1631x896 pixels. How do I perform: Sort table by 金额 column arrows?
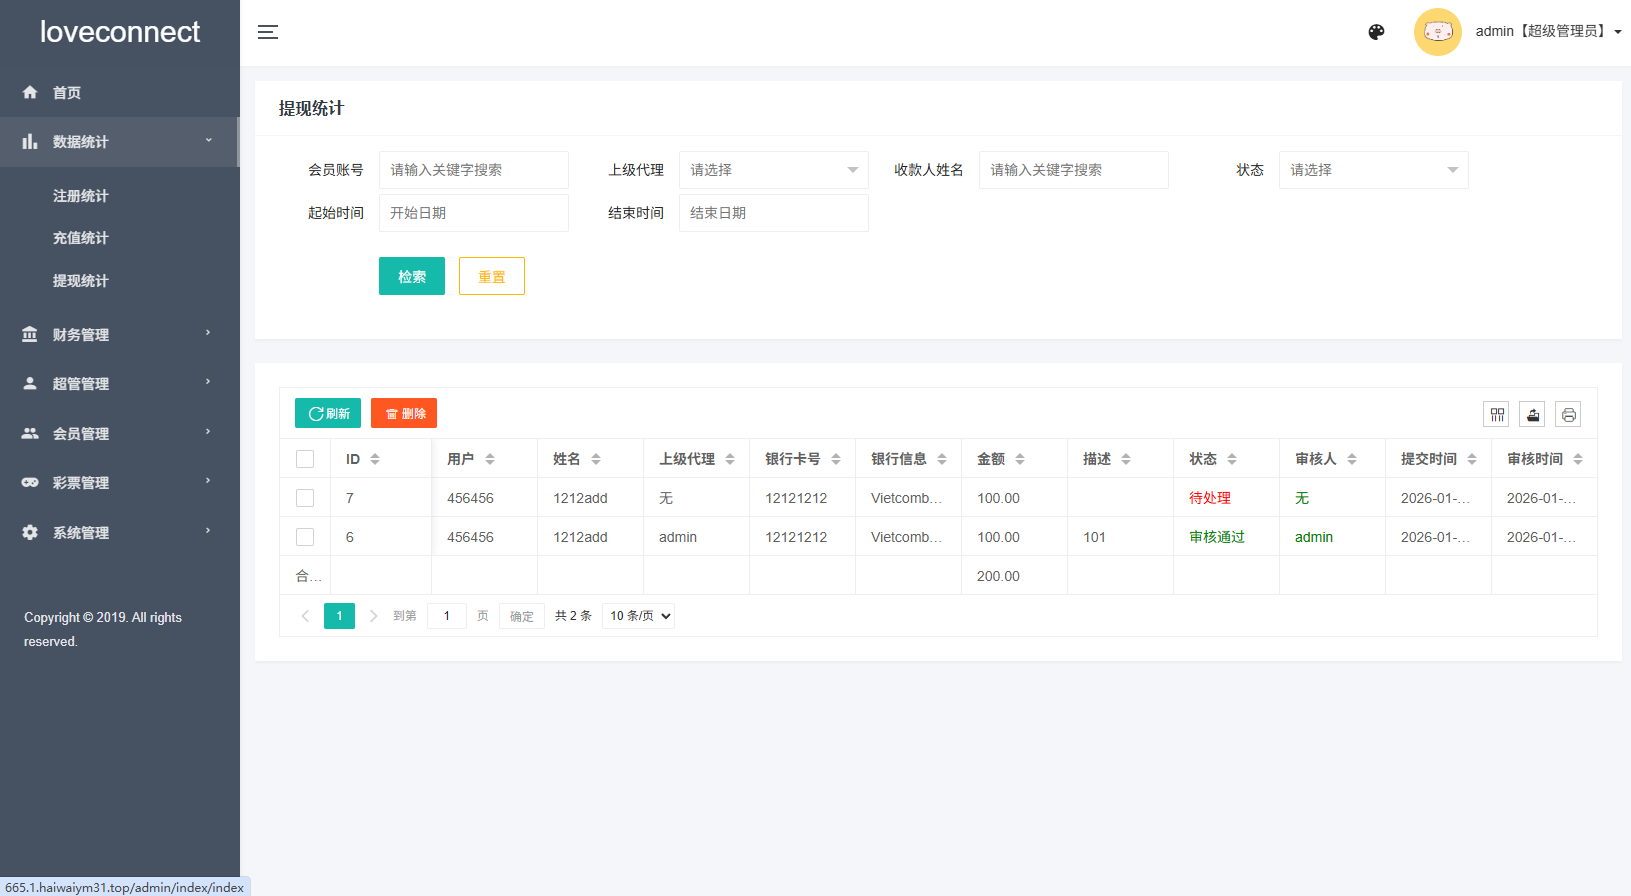(1020, 459)
